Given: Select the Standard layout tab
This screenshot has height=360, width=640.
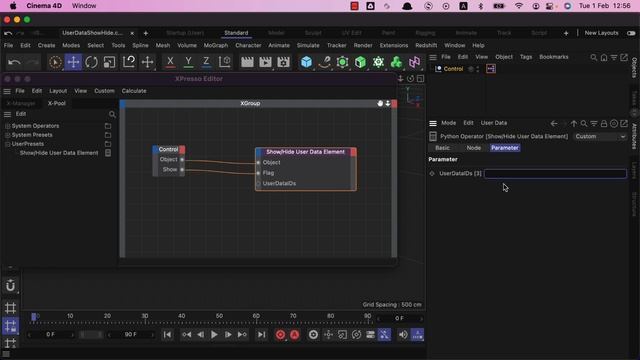Looking at the screenshot, I should pos(236,33).
